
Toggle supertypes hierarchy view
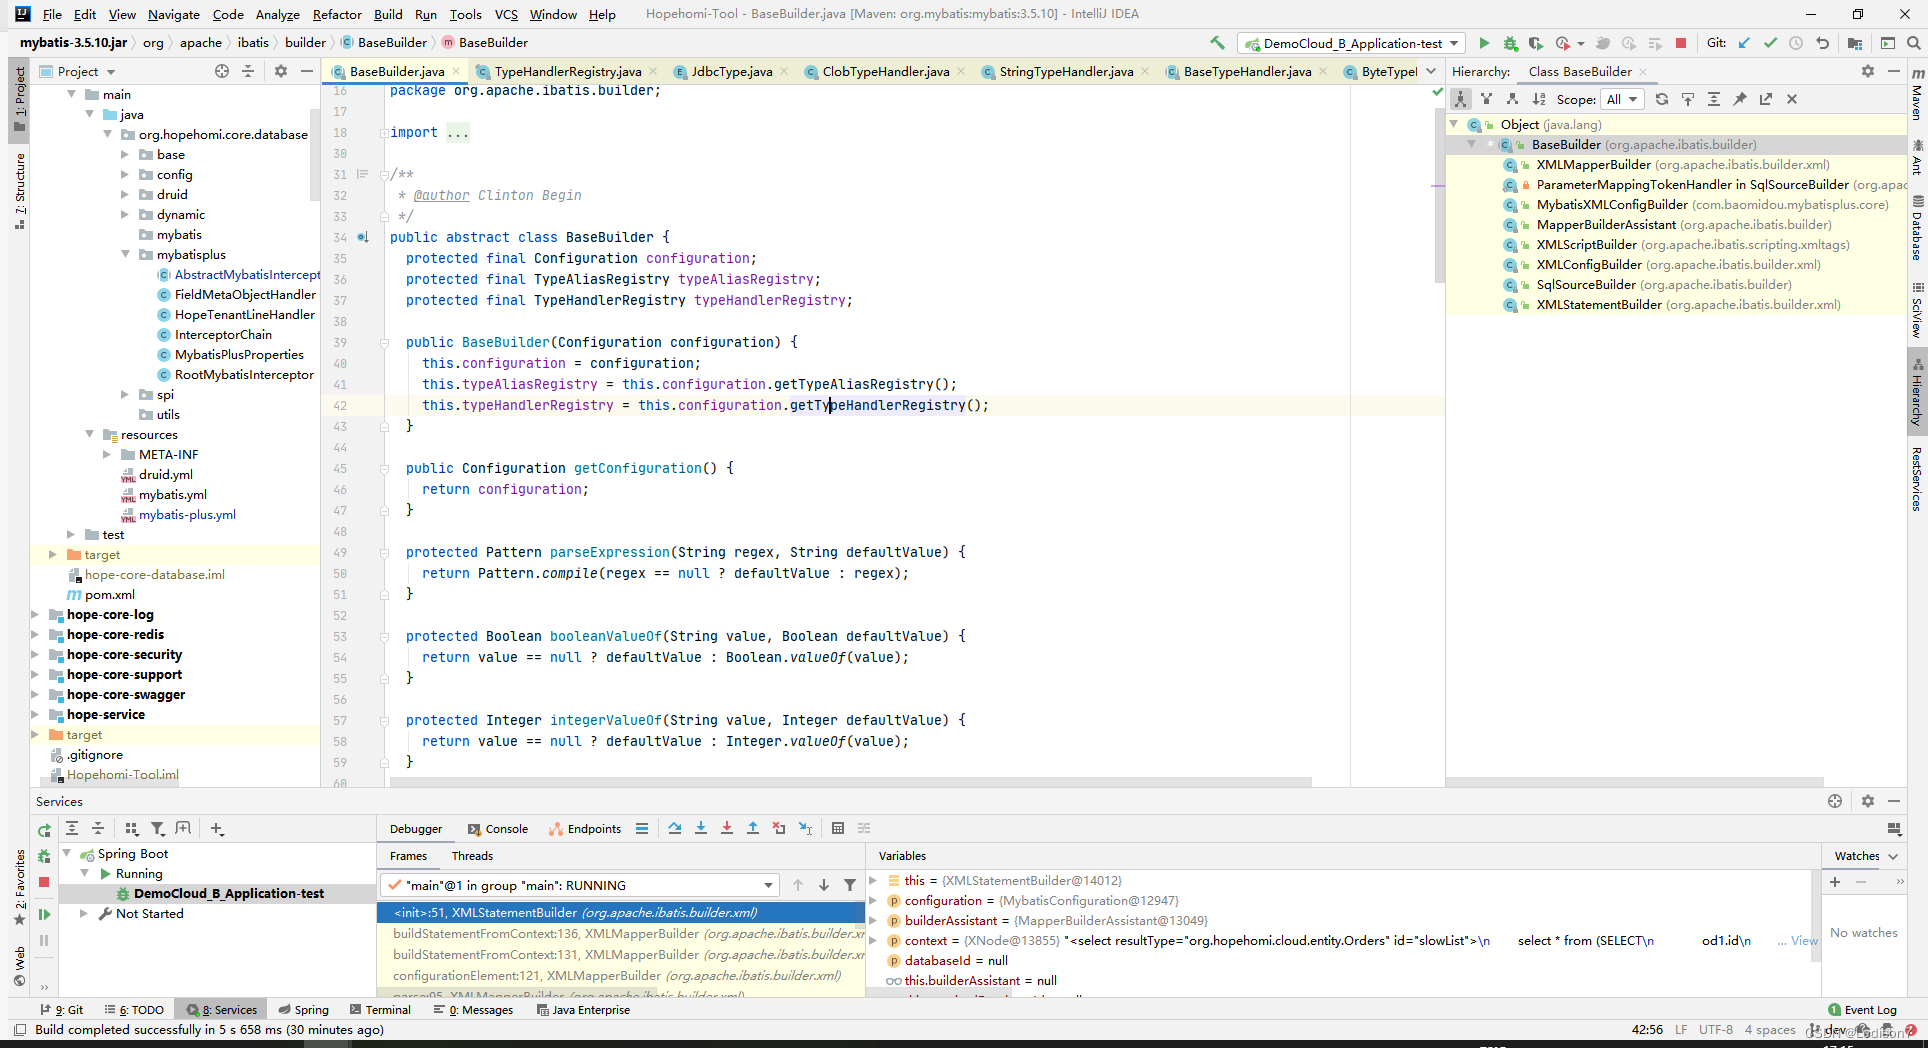(1487, 99)
